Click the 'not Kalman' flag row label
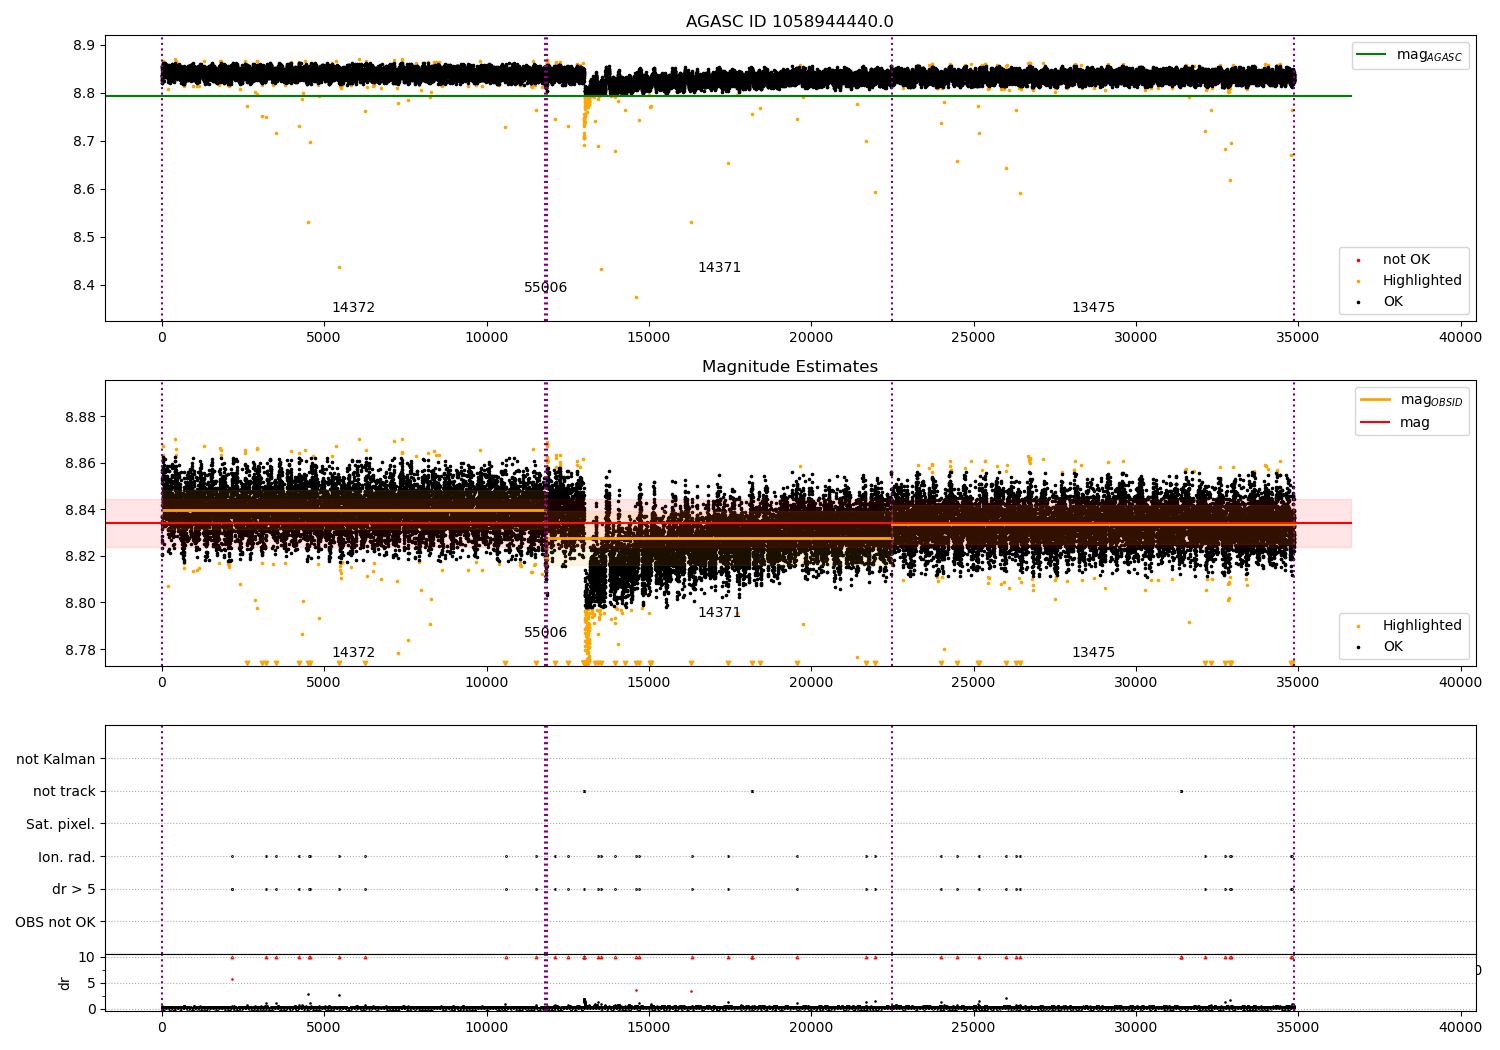This screenshot has width=1500, height=1050. (55, 759)
